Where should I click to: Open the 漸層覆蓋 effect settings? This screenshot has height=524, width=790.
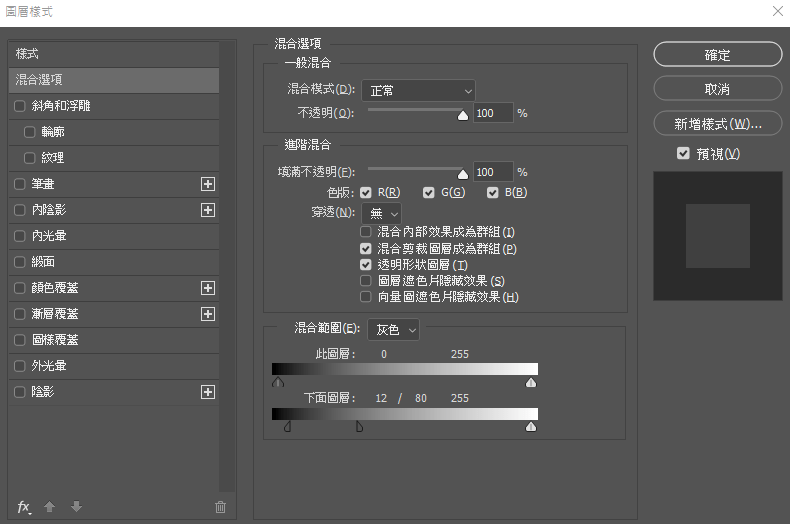click(55, 314)
